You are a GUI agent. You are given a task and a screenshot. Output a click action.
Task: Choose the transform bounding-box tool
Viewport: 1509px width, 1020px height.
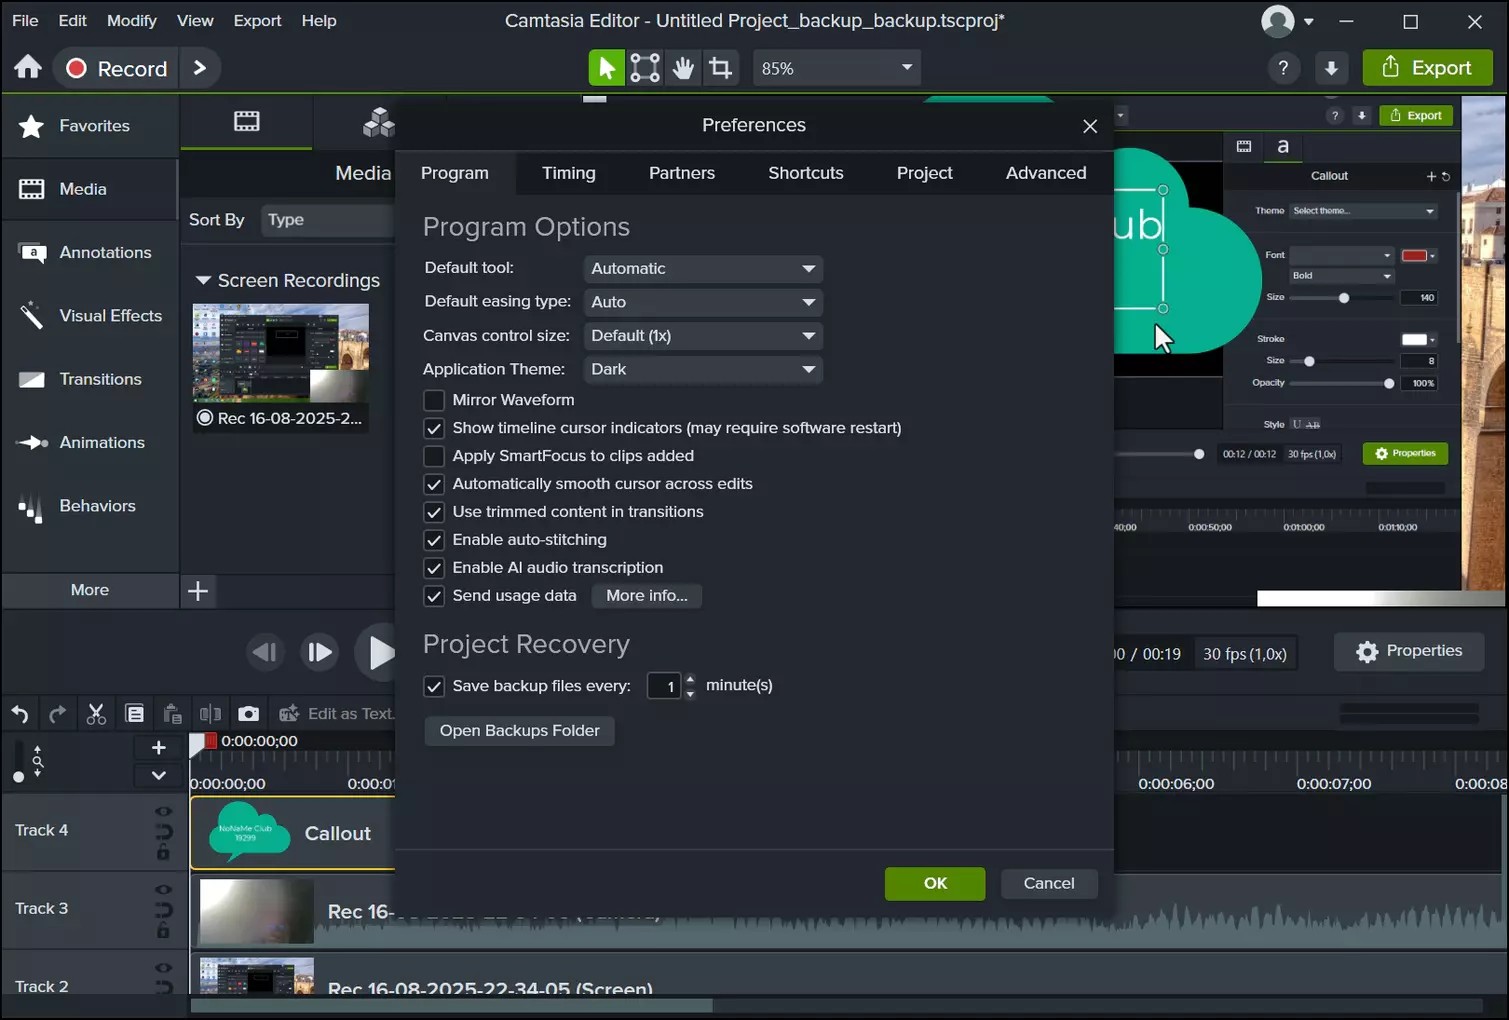click(x=645, y=68)
